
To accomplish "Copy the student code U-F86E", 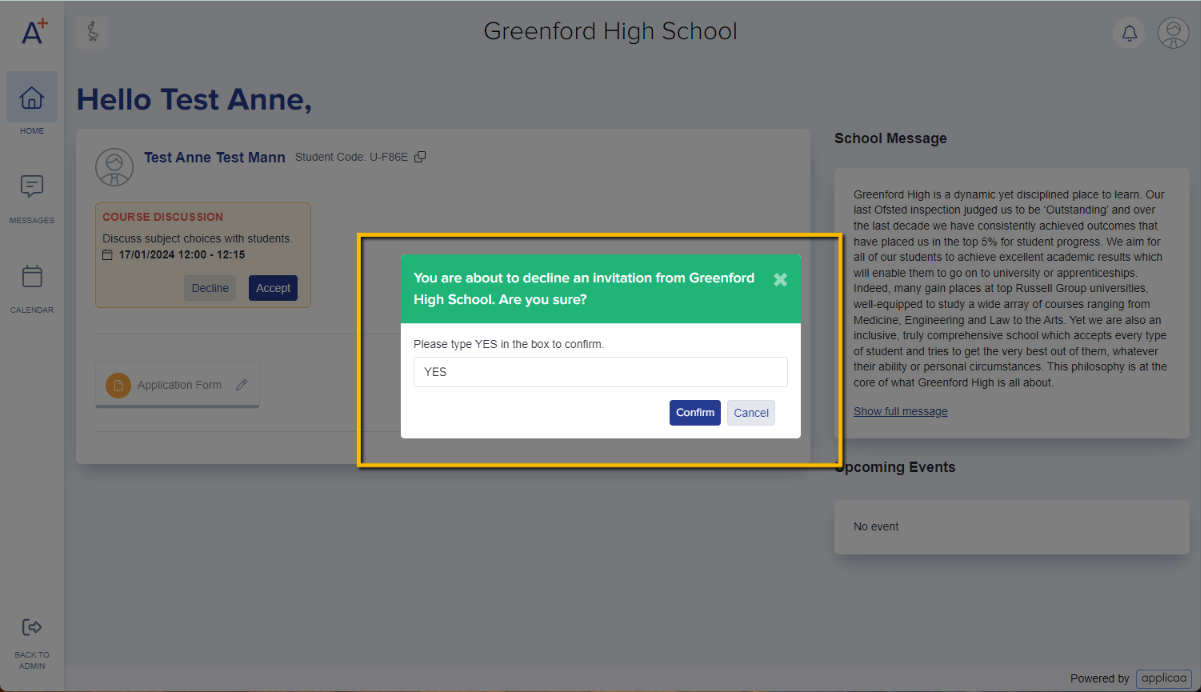I will tap(420, 157).
